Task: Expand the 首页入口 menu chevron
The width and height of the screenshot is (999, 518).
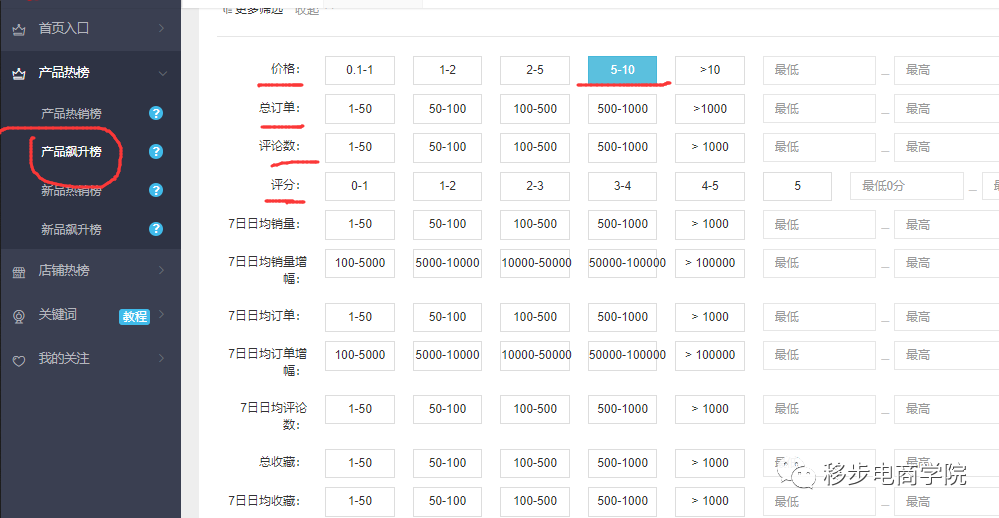Action: click(x=161, y=28)
